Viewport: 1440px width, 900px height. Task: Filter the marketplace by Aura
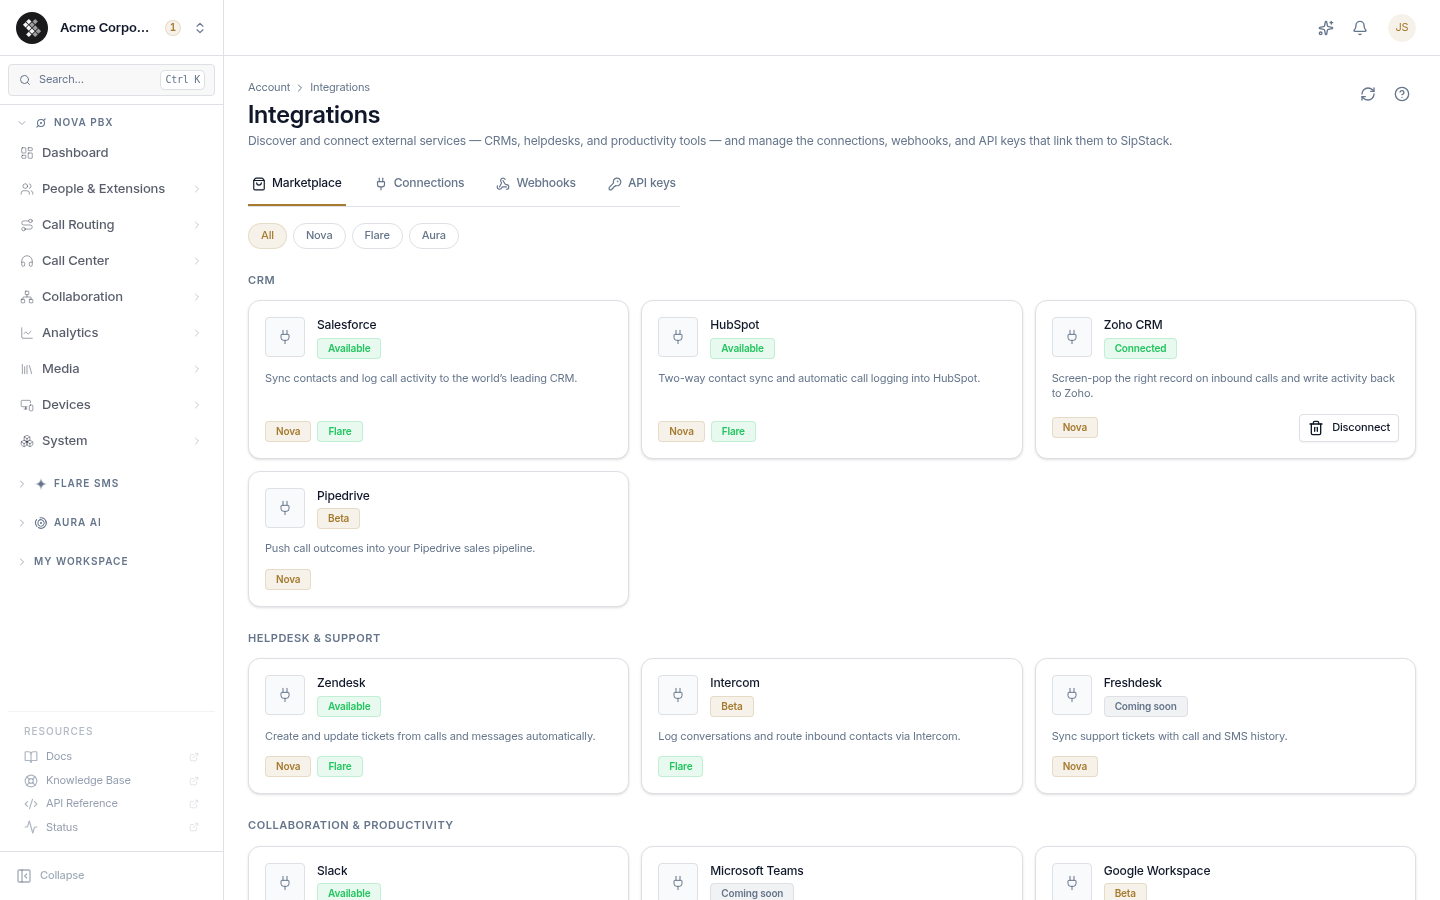(434, 236)
